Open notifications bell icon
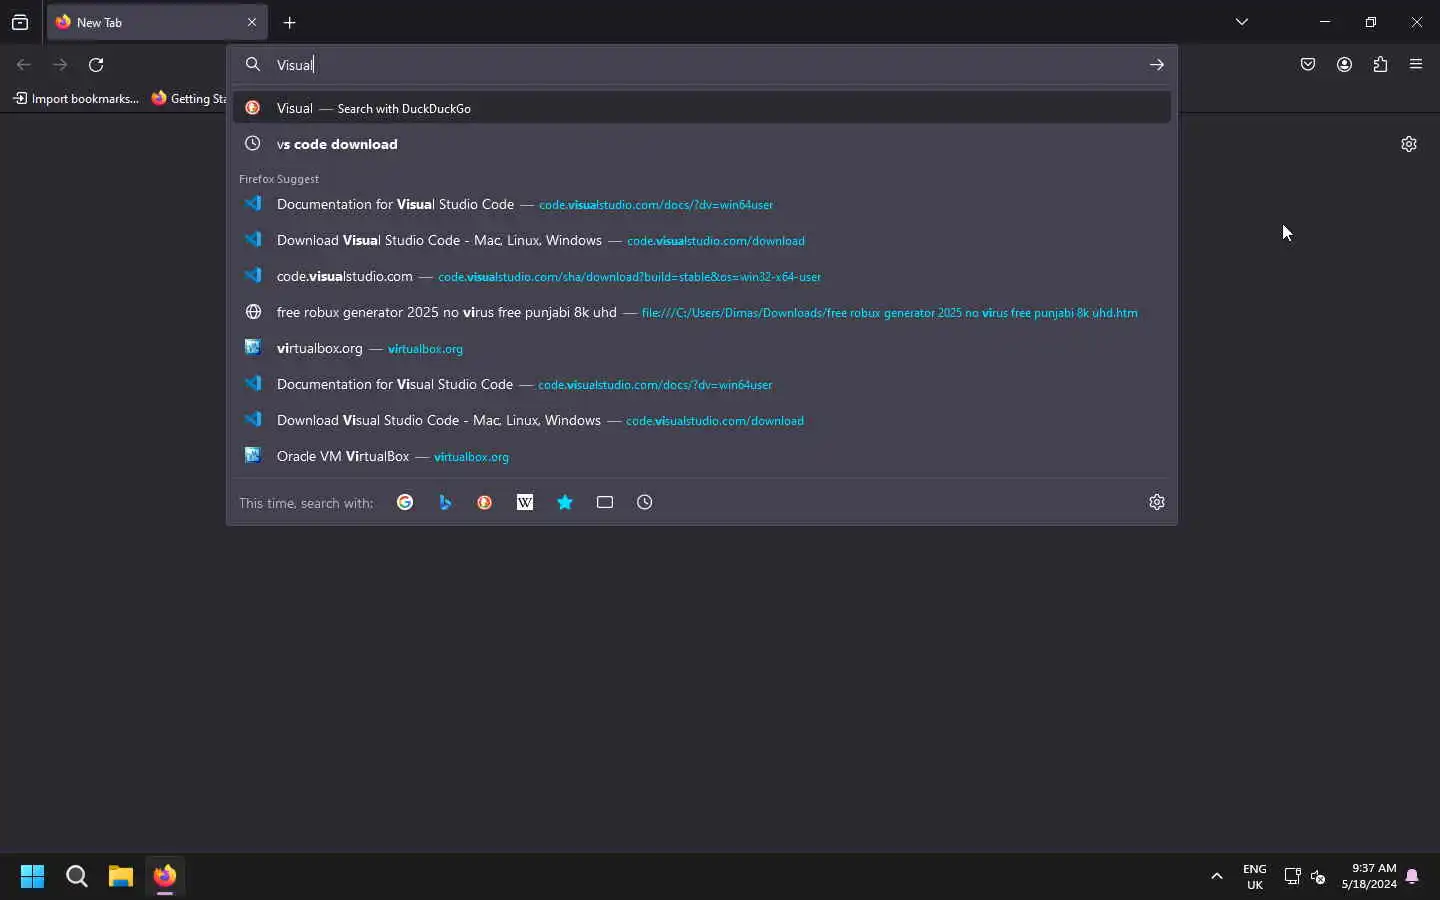 pos(1412,877)
